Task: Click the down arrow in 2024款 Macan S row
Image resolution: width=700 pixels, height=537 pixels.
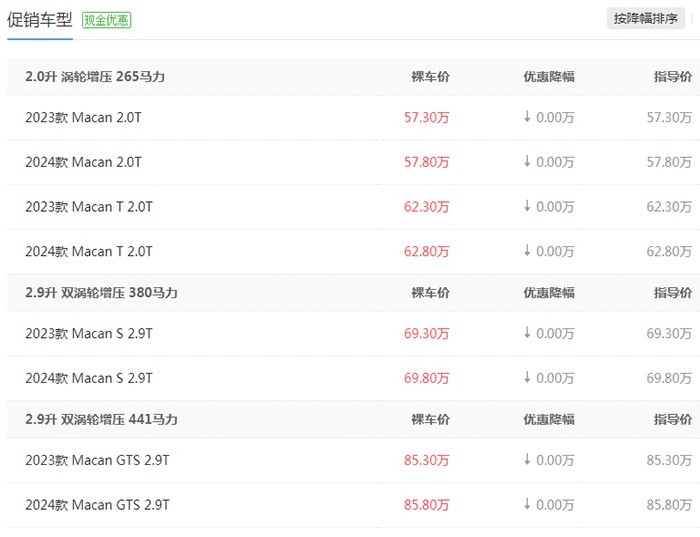Action: tap(527, 377)
